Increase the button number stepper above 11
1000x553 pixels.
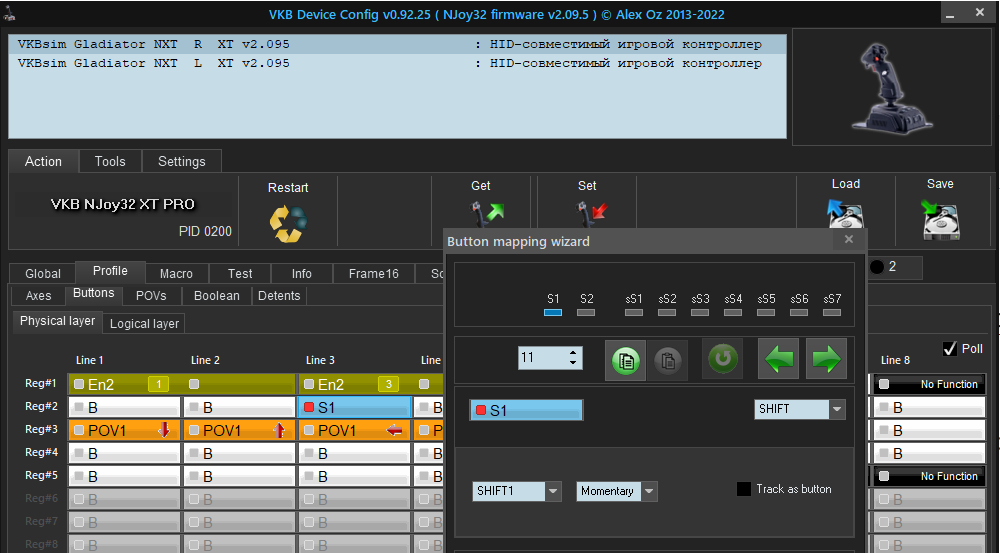(x=573, y=352)
